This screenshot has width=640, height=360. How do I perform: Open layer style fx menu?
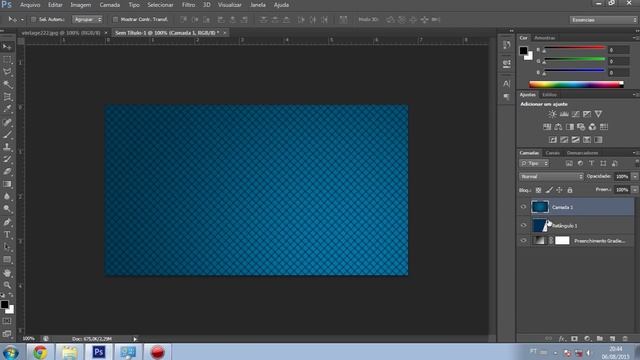pos(562,339)
